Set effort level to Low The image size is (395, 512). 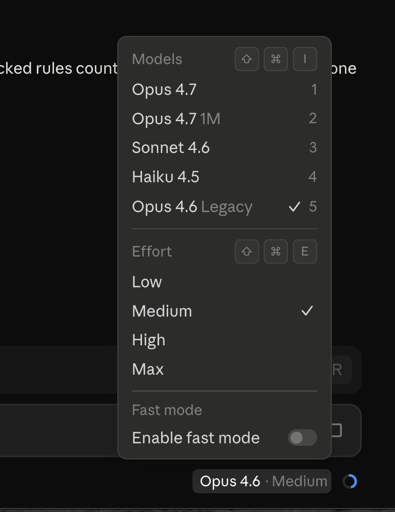[x=224, y=282]
